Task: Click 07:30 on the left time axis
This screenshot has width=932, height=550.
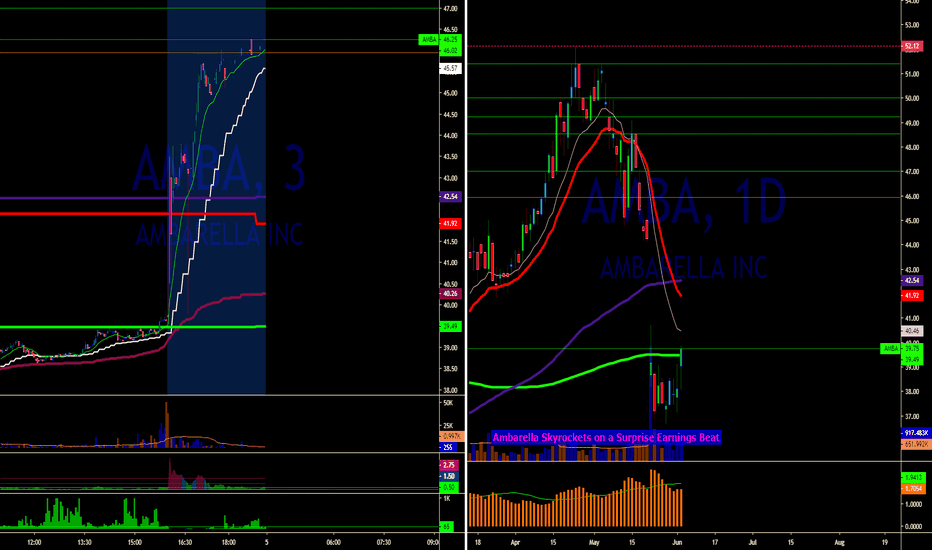Action: point(384,542)
